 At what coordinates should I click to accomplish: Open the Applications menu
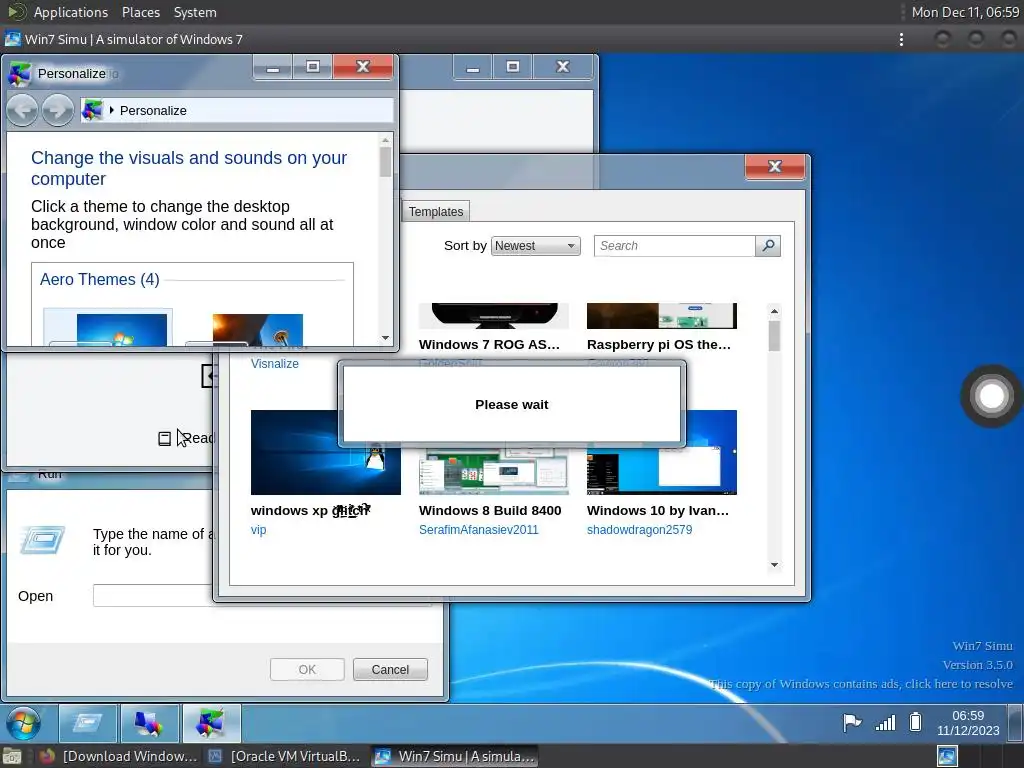71,12
